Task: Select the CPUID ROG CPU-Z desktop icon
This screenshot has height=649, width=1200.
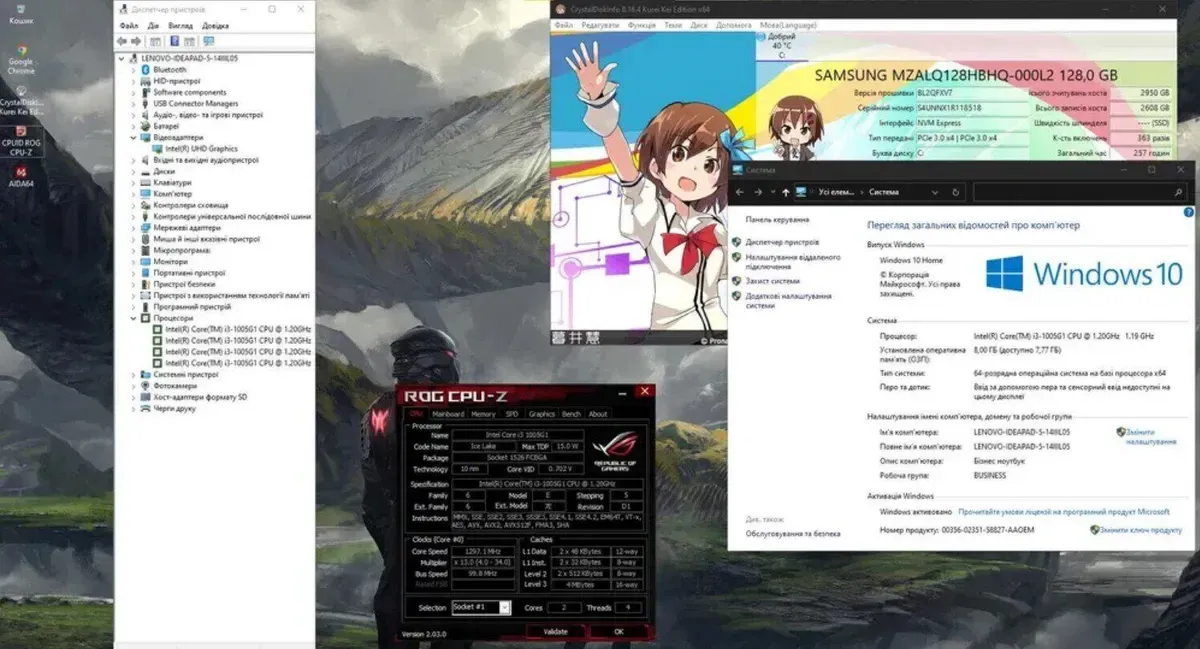Action: click(x=21, y=135)
